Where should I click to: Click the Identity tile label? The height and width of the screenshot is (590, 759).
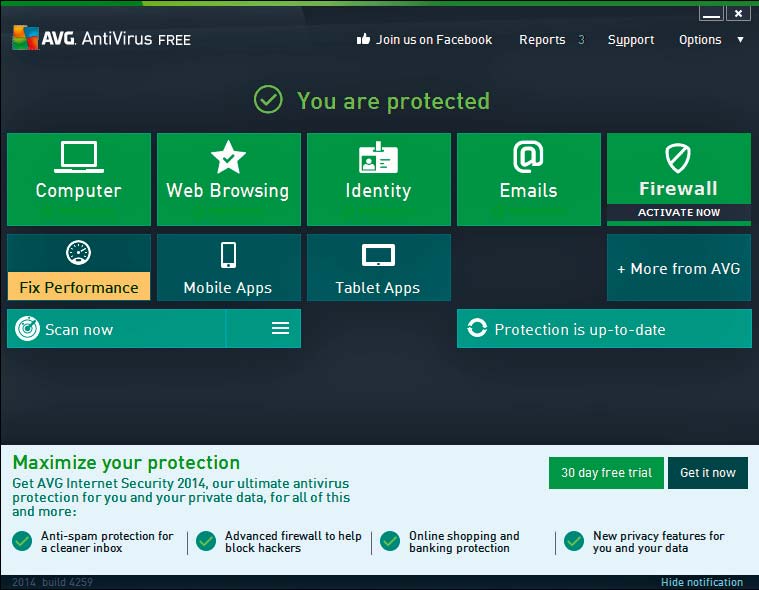coord(378,191)
